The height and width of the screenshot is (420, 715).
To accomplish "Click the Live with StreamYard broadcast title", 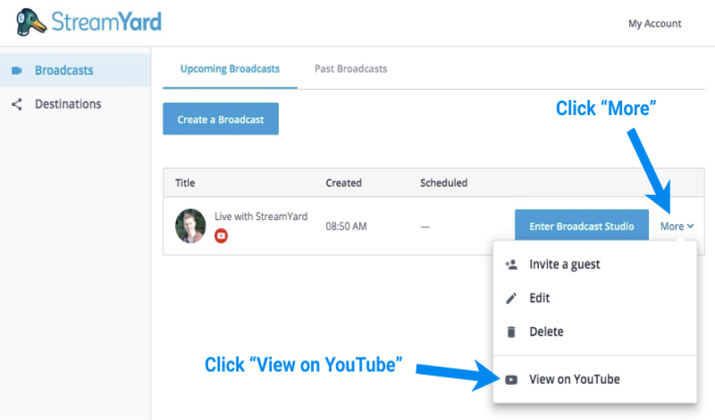I will 261,216.
